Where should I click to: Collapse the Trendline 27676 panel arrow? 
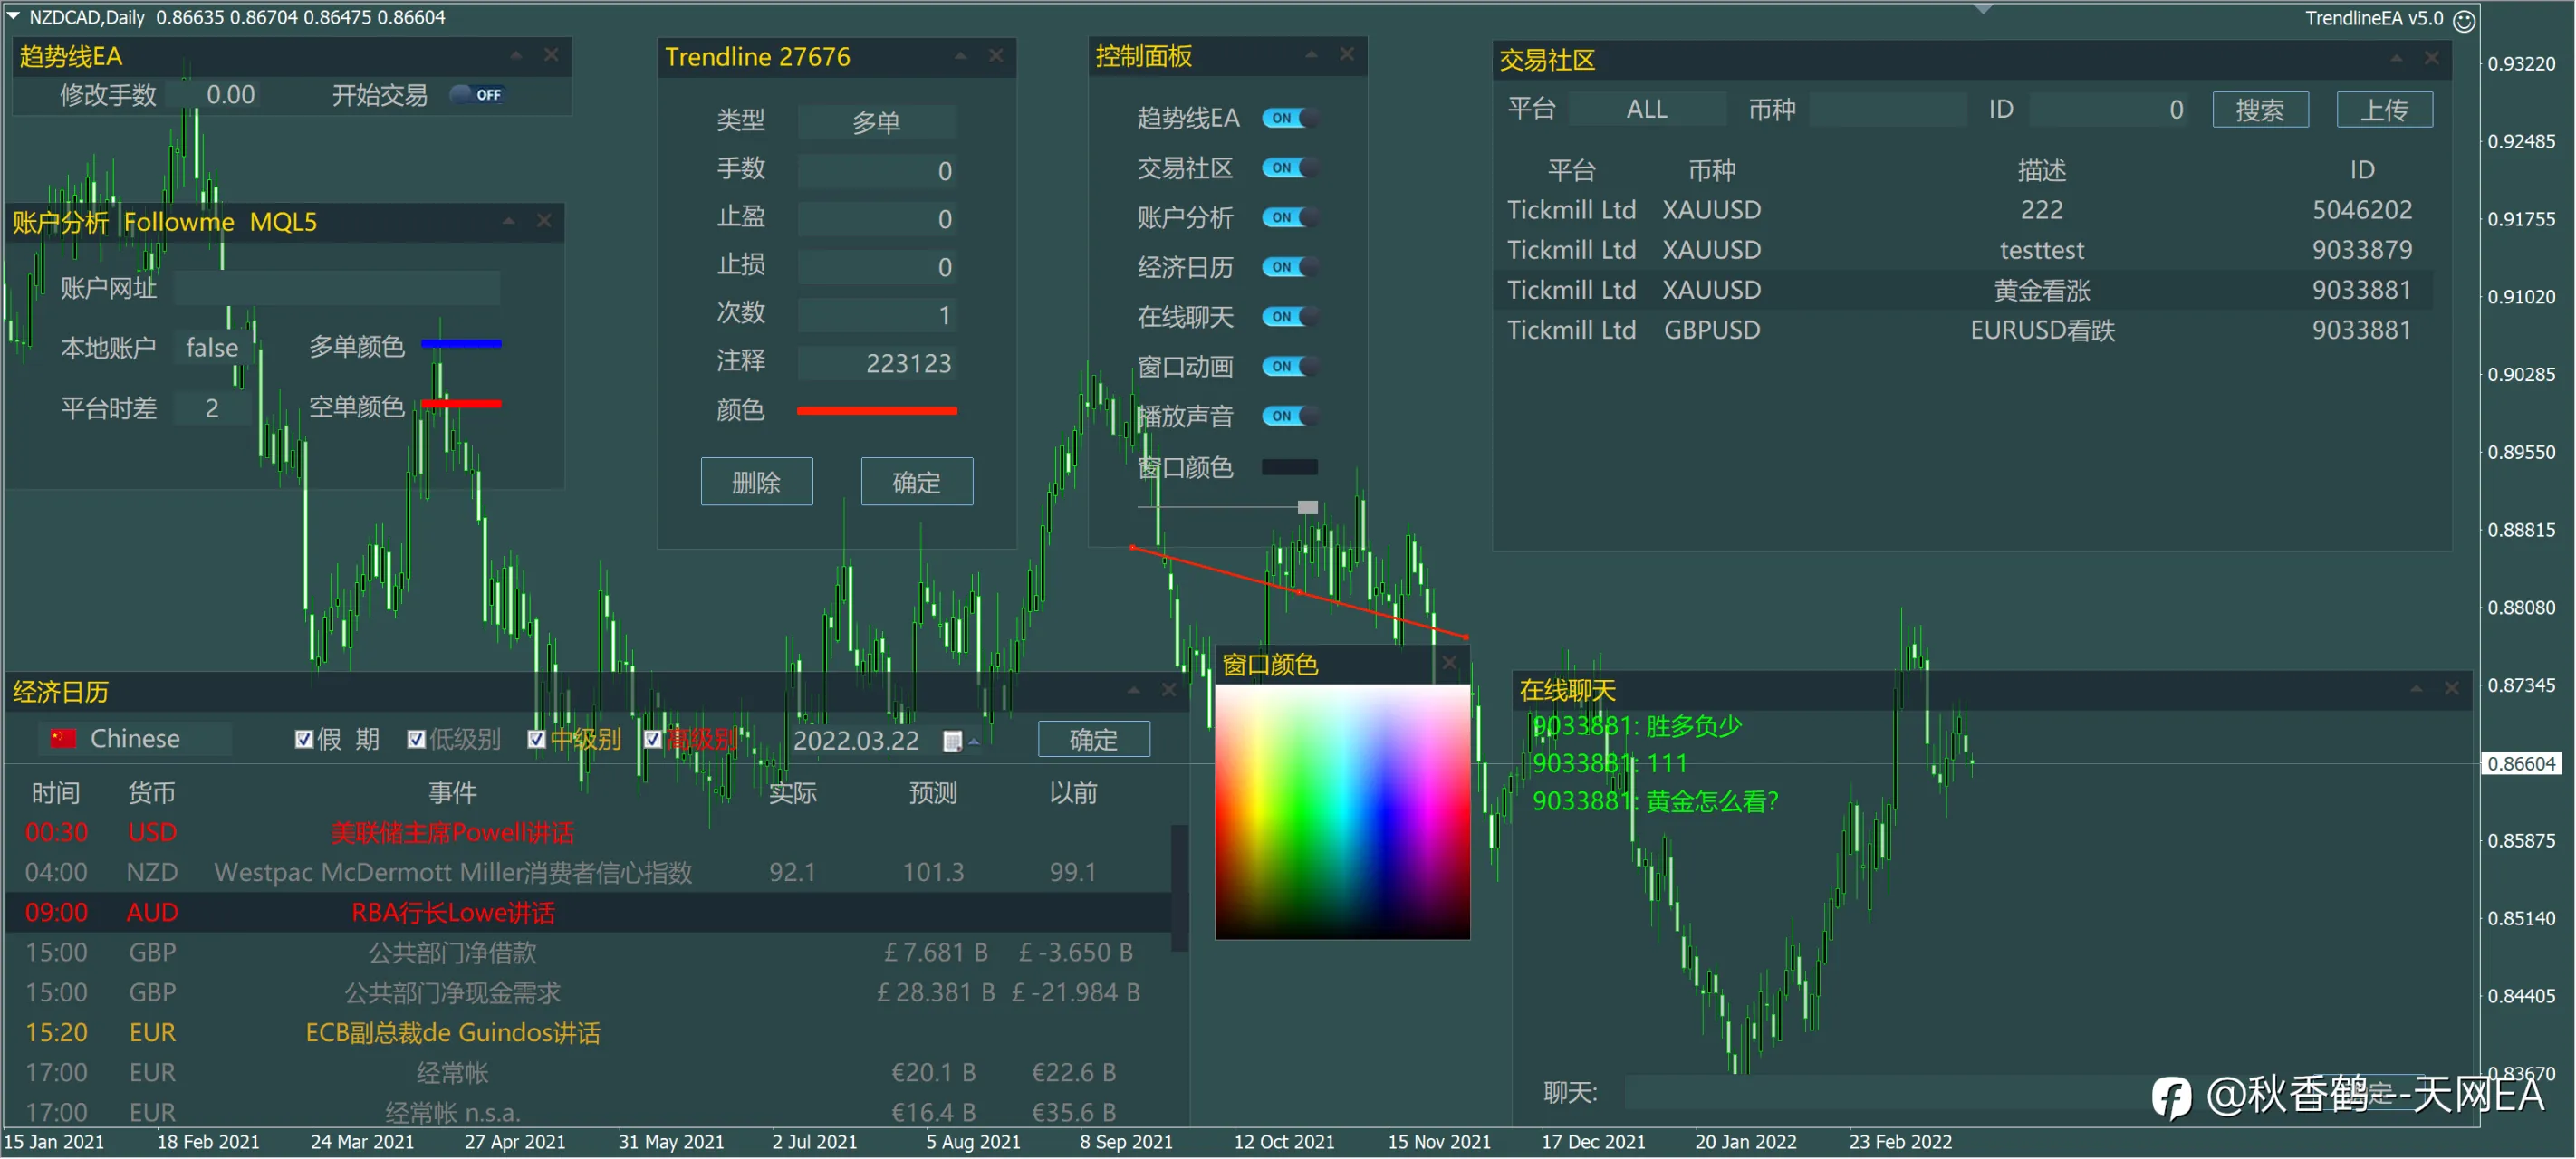pyautogui.click(x=960, y=56)
